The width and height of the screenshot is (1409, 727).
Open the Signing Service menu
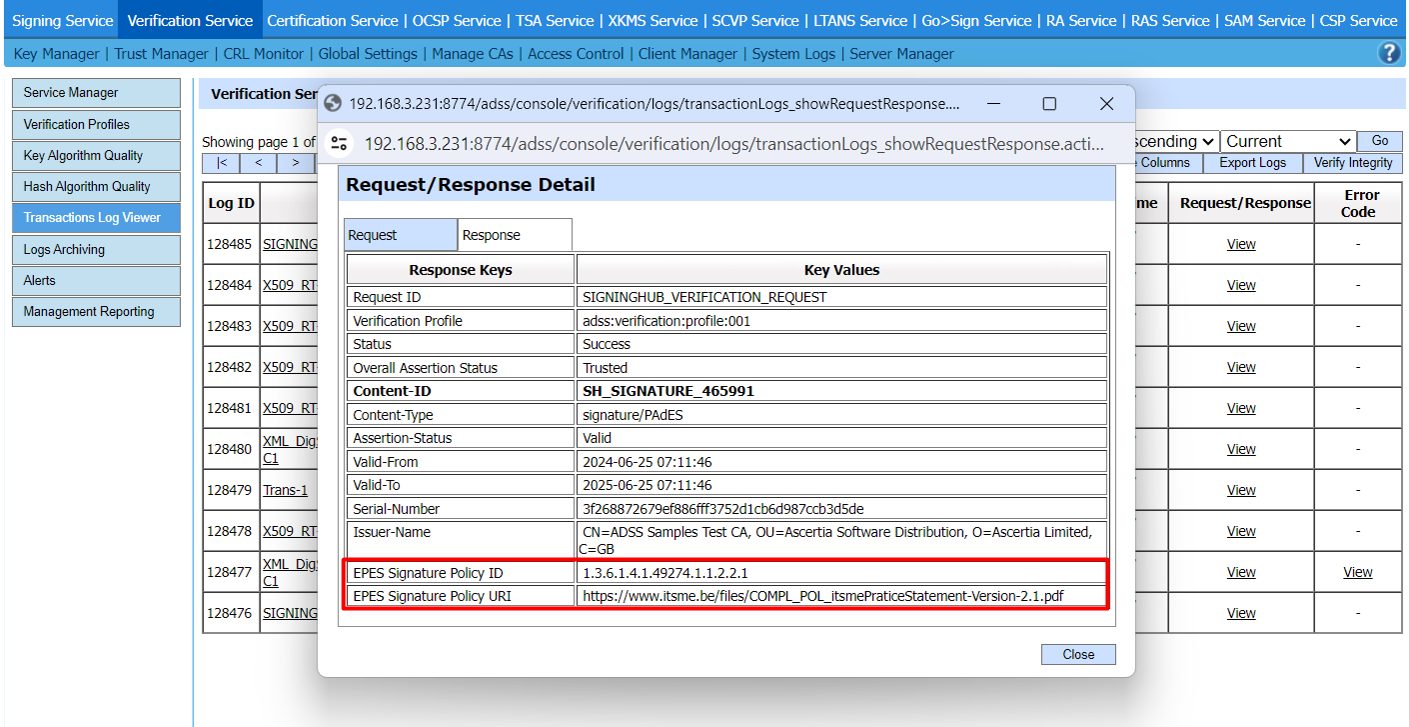(62, 20)
